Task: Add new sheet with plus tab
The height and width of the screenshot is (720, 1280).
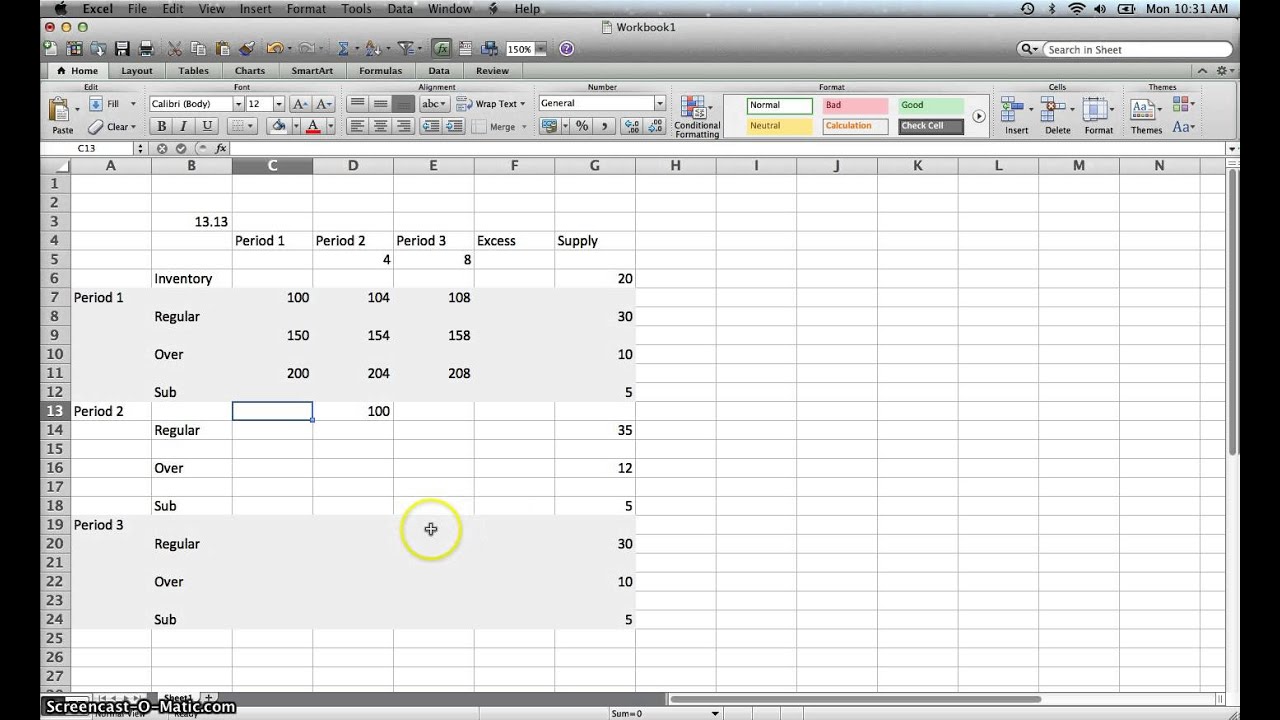Action: point(208,697)
